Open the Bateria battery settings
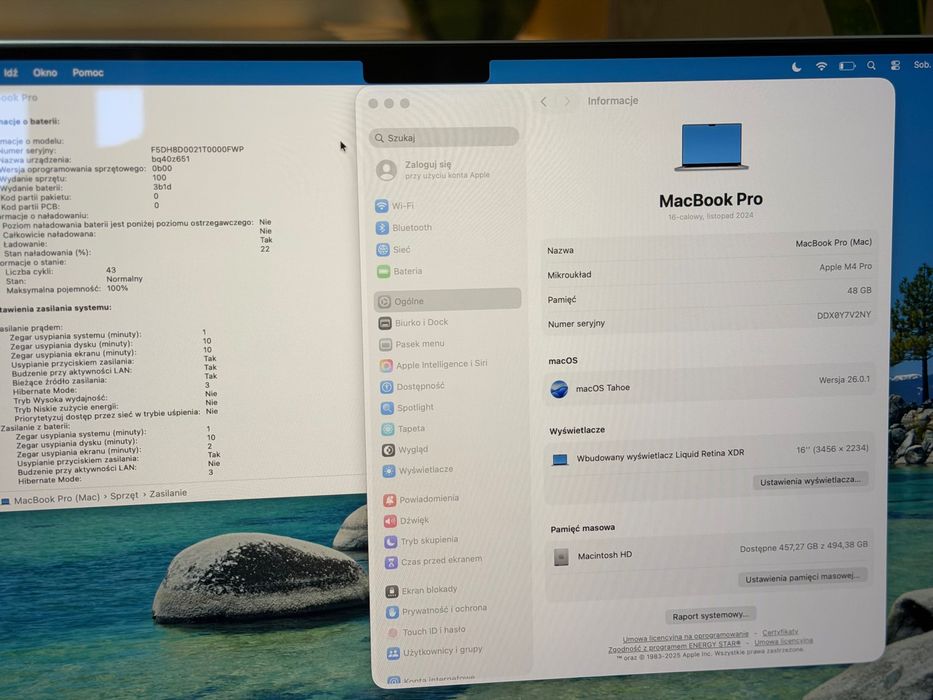The height and width of the screenshot is (700, 933). [x=400, y=271]
